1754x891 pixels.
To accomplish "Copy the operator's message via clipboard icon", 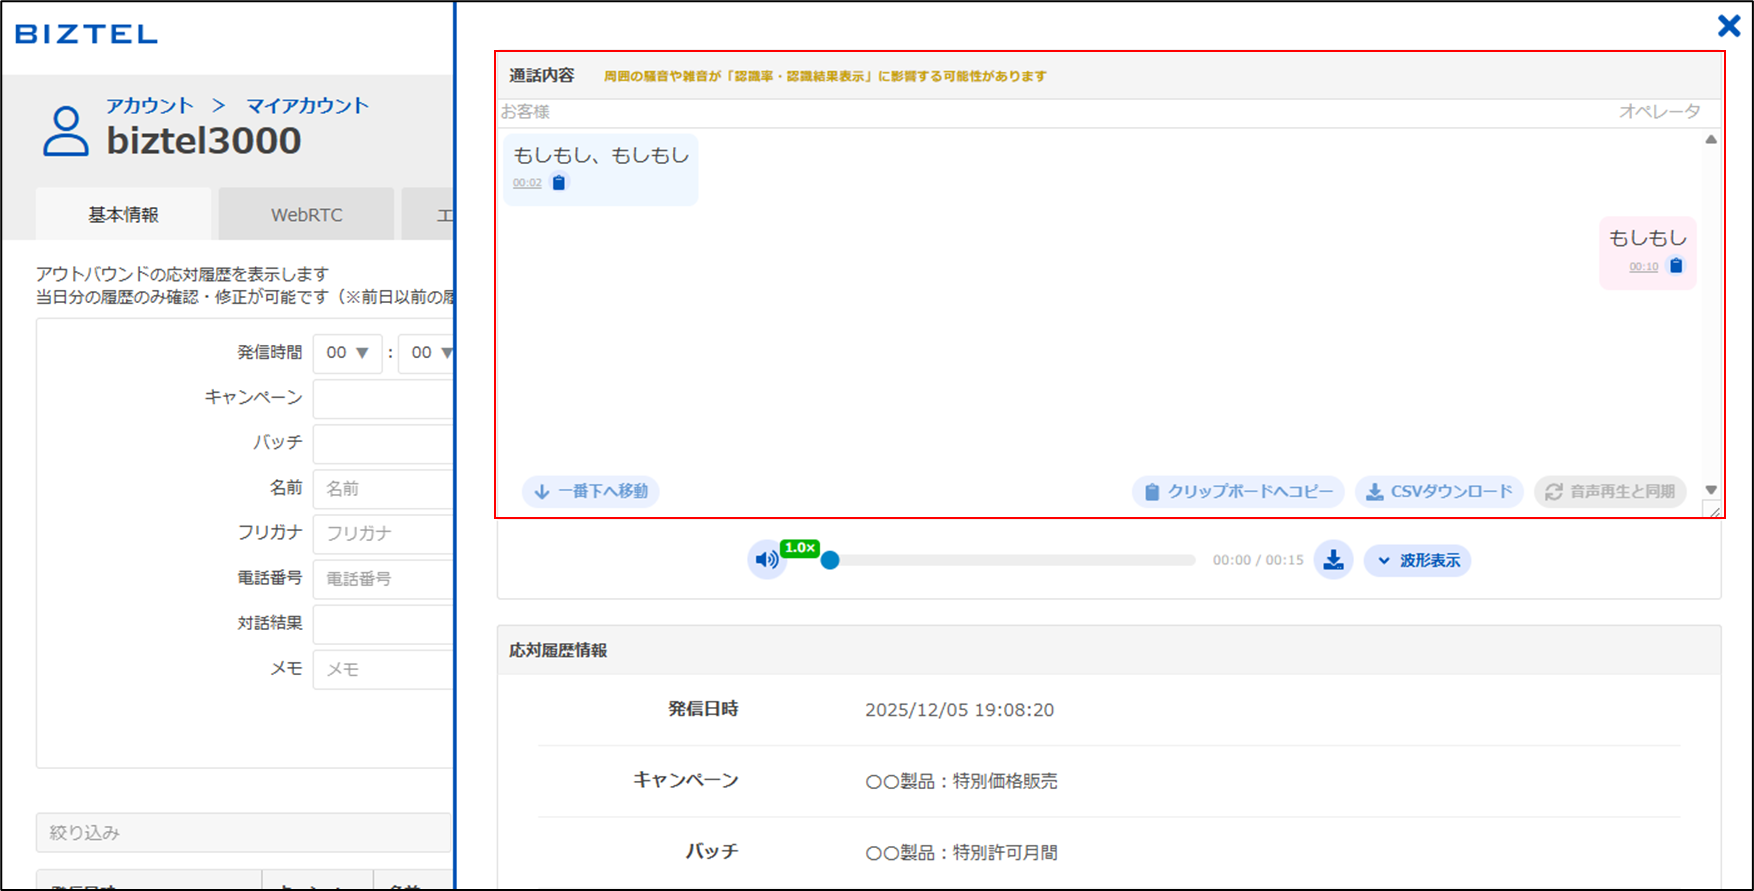I will pyautogui.click(x=1676, y=266).
